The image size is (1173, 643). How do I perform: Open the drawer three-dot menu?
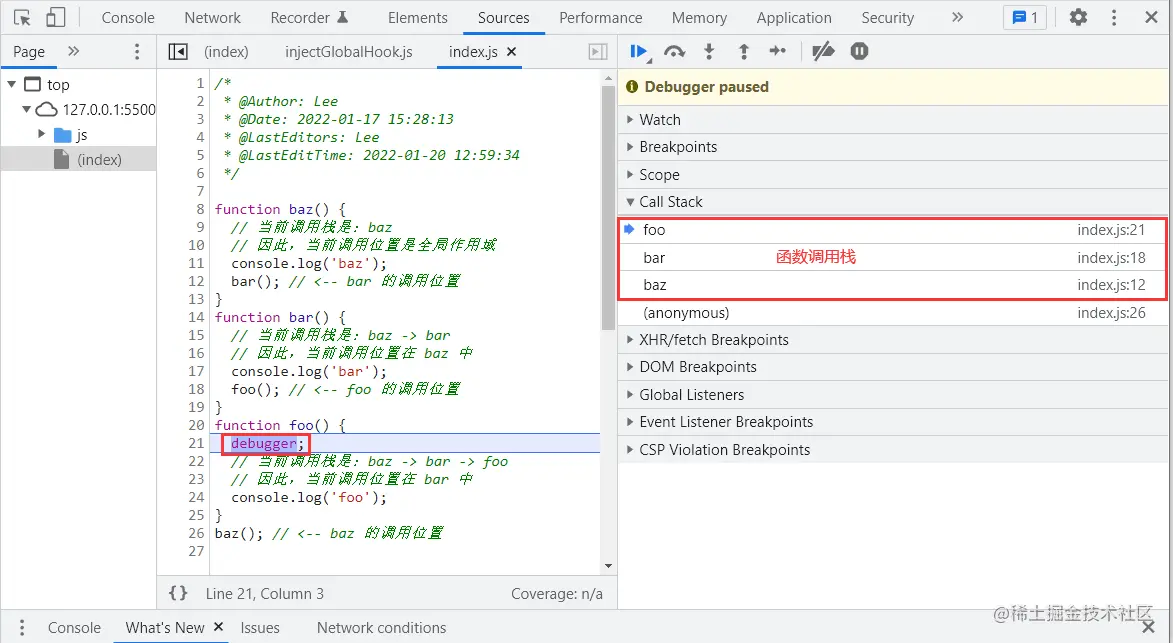[22, 627]
